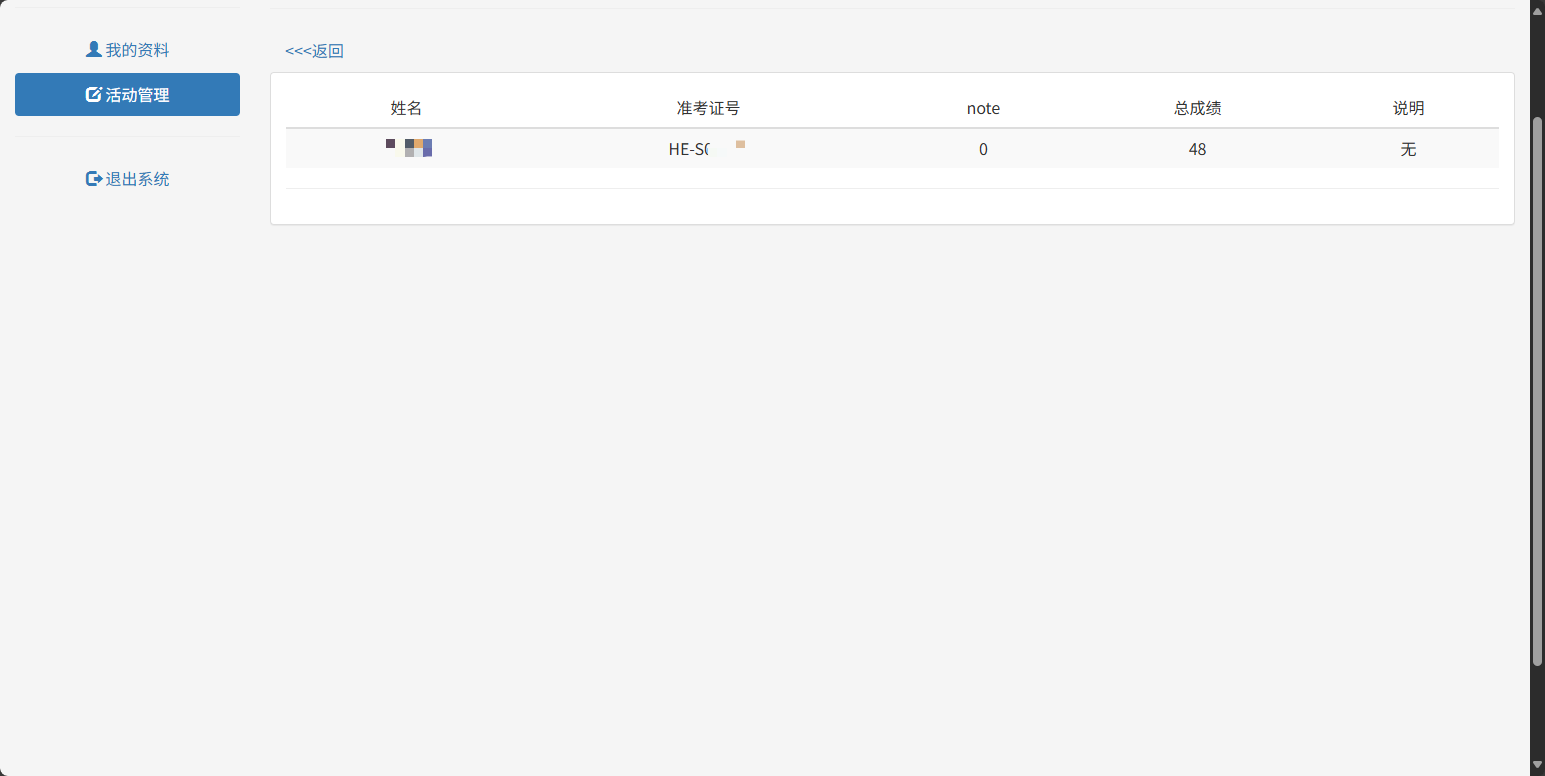Screen dimensions: 1545x776
Task: Select the 活动管理 menu text
Action: [x=137, y=95]
